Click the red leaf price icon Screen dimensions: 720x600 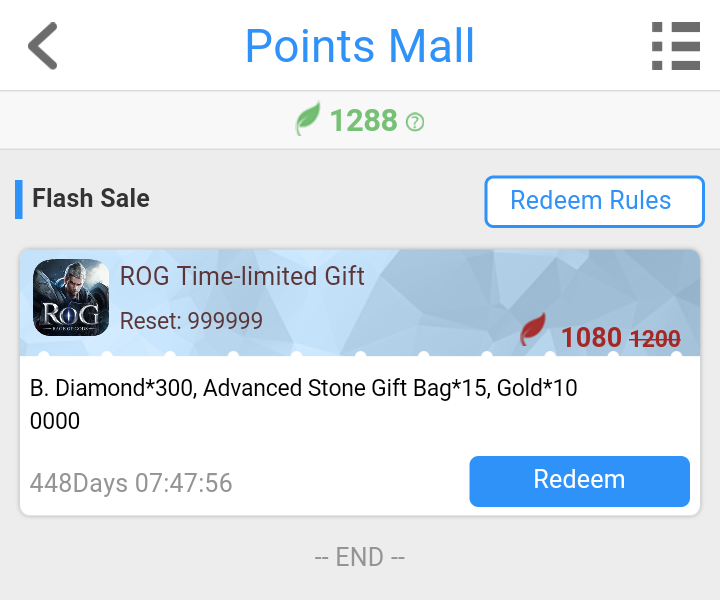pyautogui.click(x=533, y=330)
